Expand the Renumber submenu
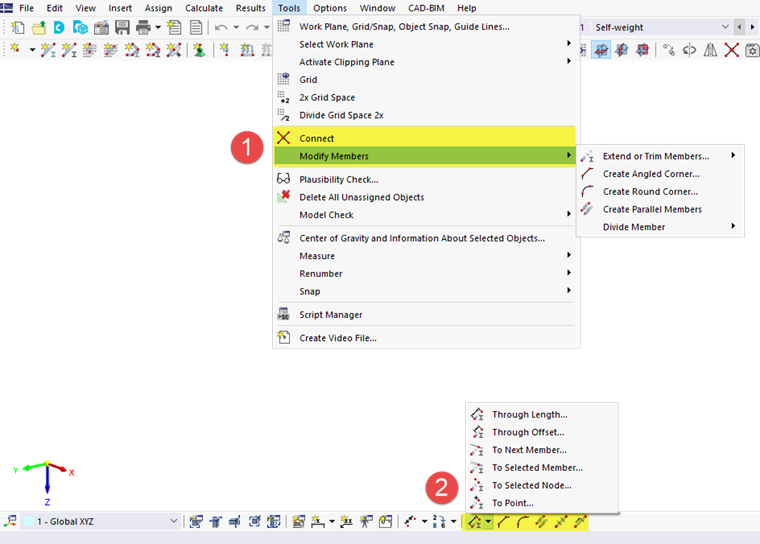This screenshot has width=760, height=544. pos(426,273)
